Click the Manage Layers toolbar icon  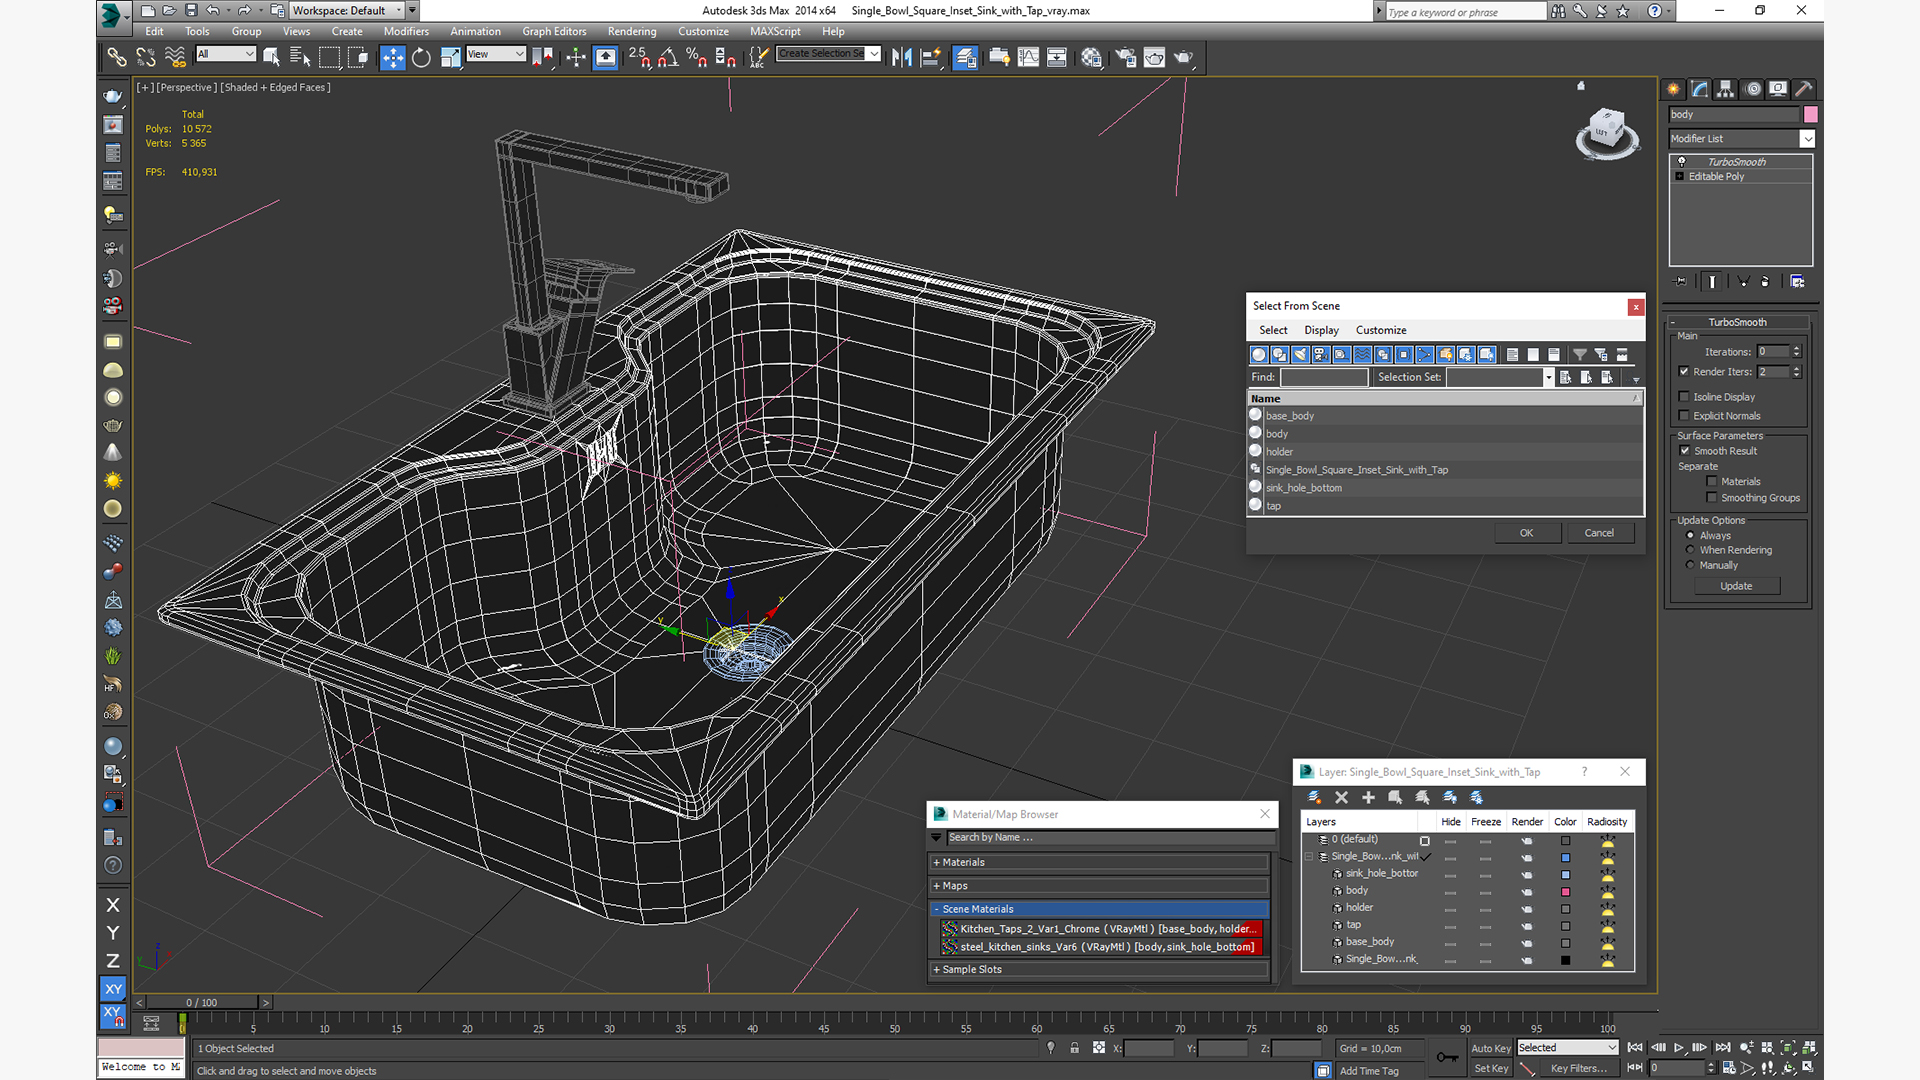coord(965,57)
